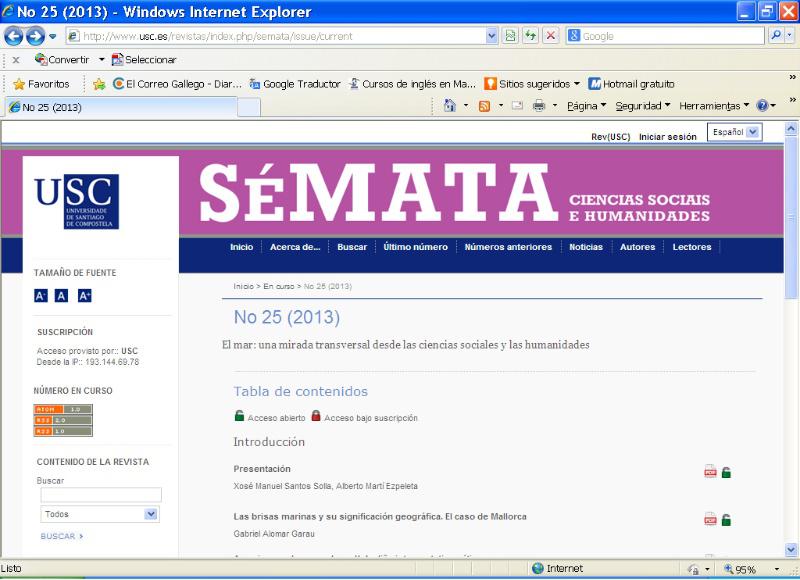Click the Iniciar sesión link
The width and height of the screenshot is (800, 580).
click(x=667, y=137)
